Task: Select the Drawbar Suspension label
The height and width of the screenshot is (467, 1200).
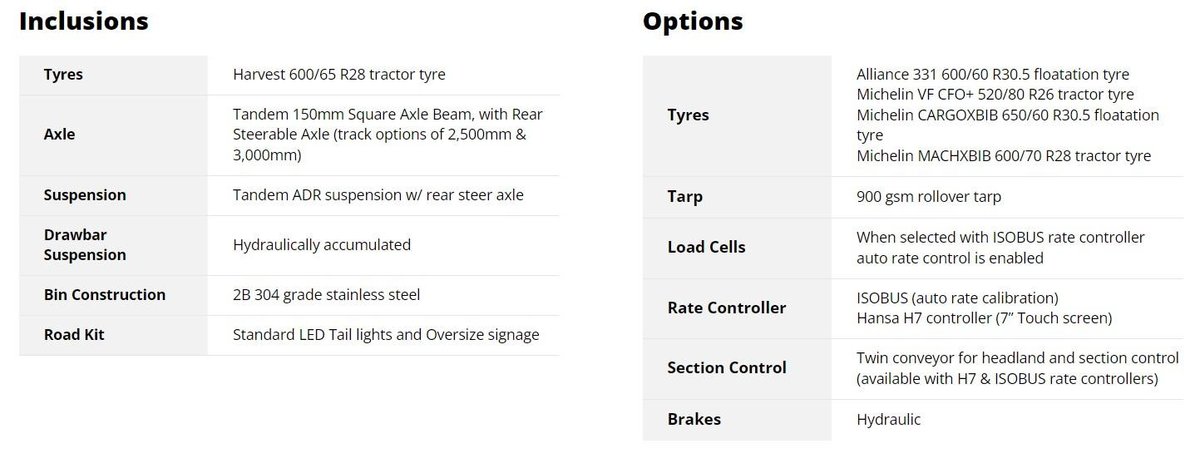Action: tap(85, 245)
